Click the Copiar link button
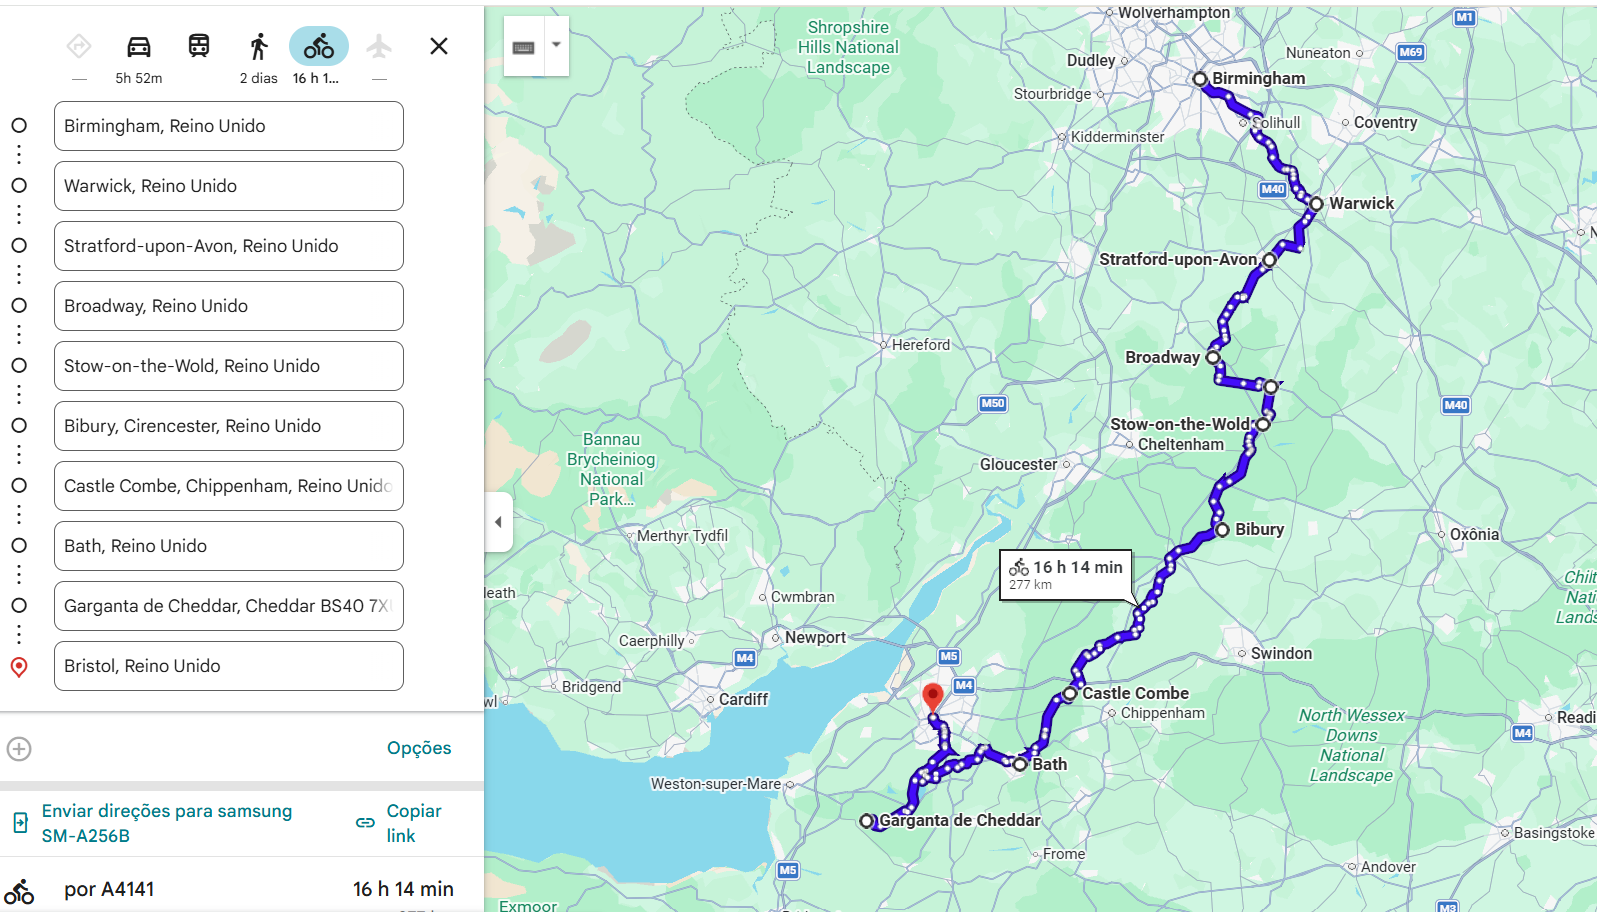1597x912 pixels. [x=414, y=823]
